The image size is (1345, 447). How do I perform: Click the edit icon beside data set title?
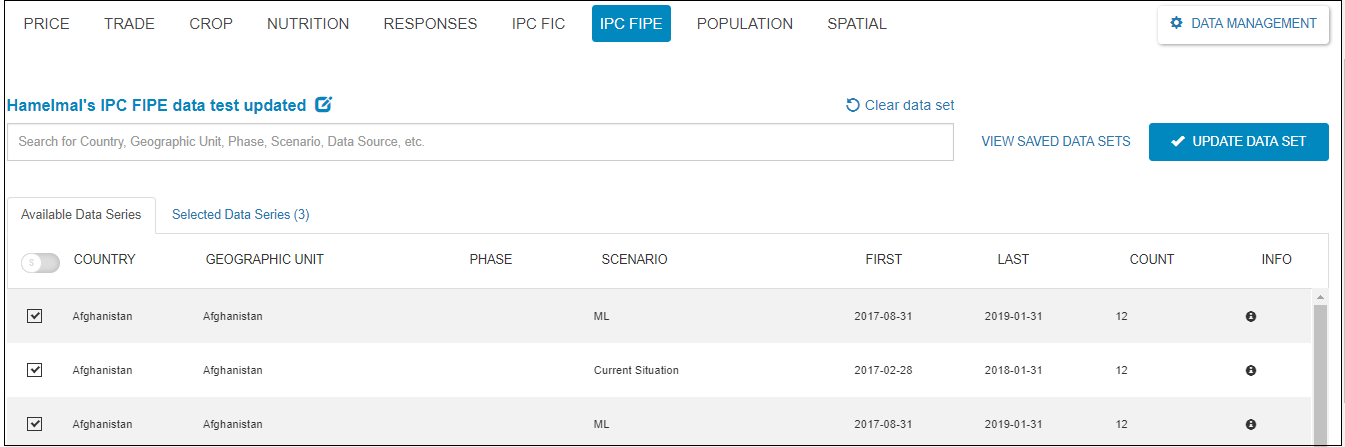point(323,105)
